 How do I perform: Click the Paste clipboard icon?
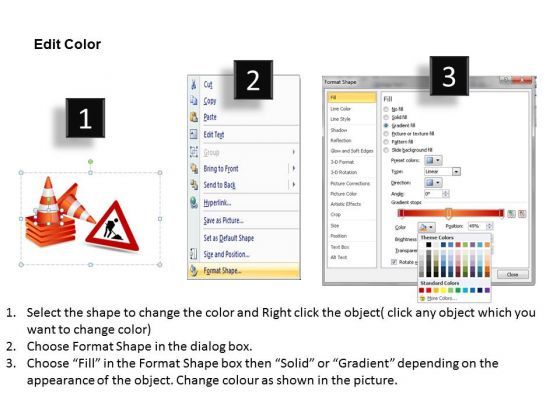point(194,117)
